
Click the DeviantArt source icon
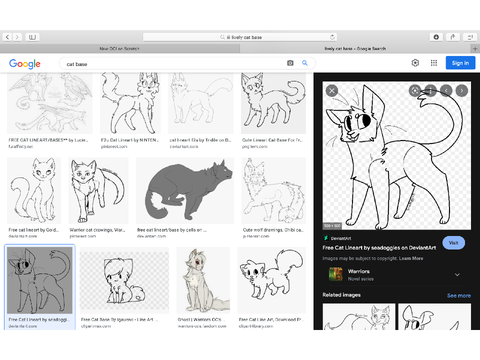pyautogui.click(x=326, y=238)
